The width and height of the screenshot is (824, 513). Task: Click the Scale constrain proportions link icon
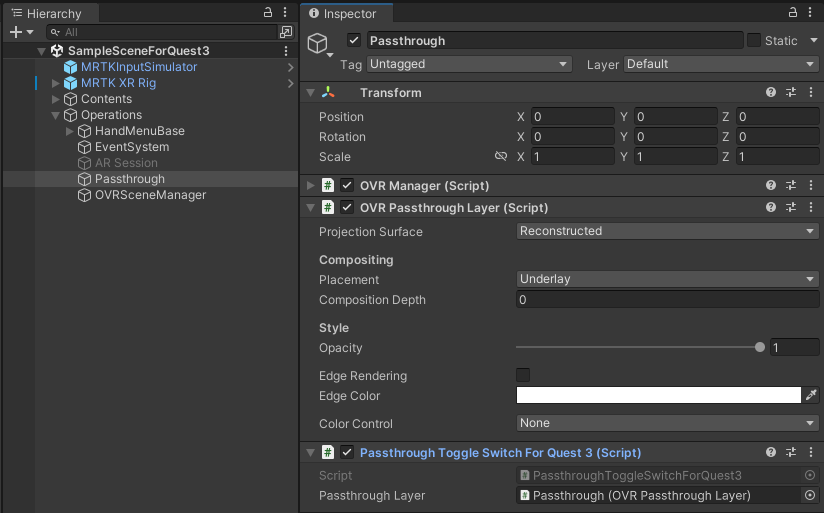pos(501,157)
